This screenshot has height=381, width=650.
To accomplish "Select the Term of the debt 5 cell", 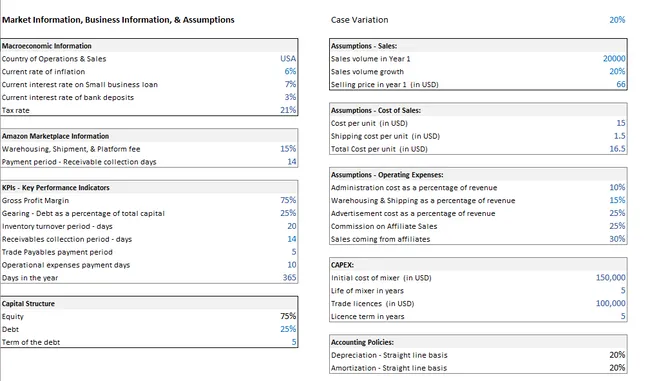I will 293,342.
